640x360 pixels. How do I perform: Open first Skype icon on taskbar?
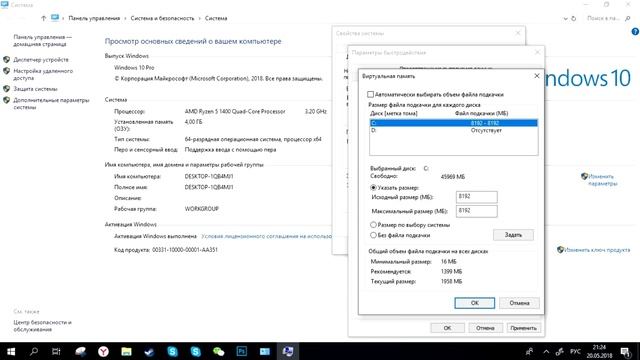pyautogui.click(x=172, y=351)
